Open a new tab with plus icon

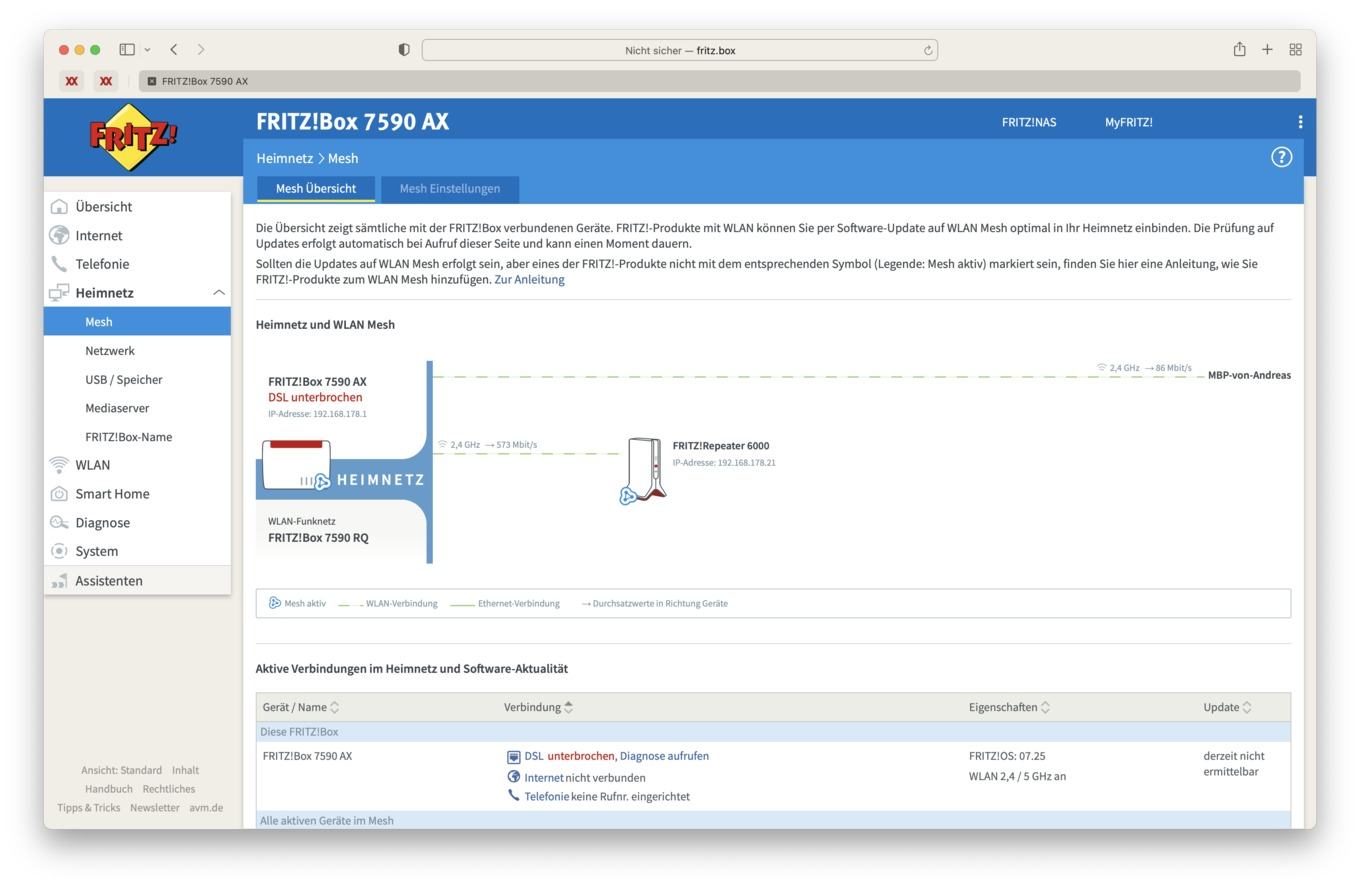coord(1267,49)
